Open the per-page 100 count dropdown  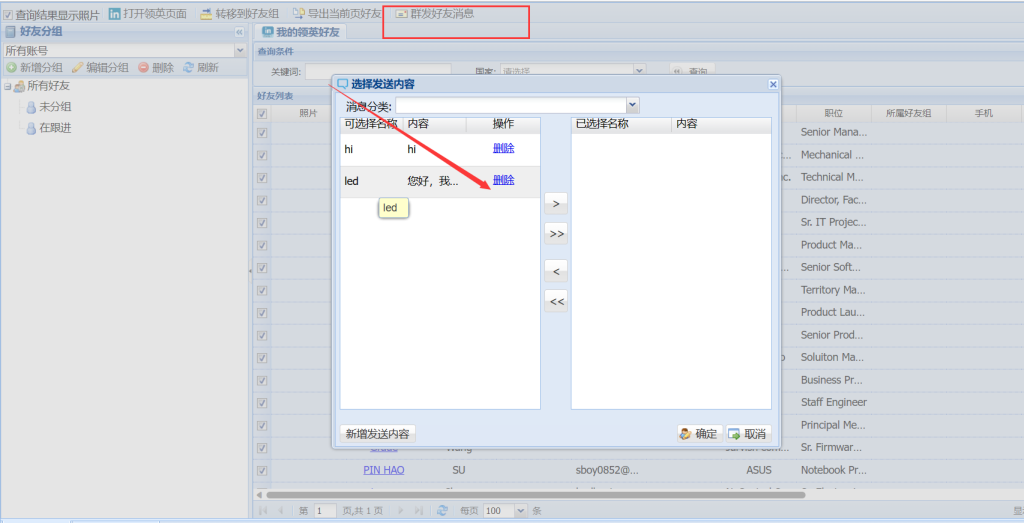click(521, 510)
